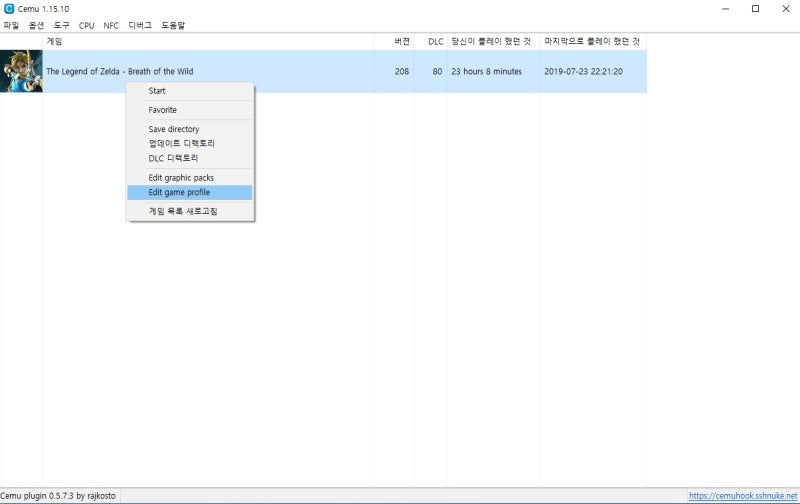
Task: Choose Edit graphic packs
Action: pos(190,178)
